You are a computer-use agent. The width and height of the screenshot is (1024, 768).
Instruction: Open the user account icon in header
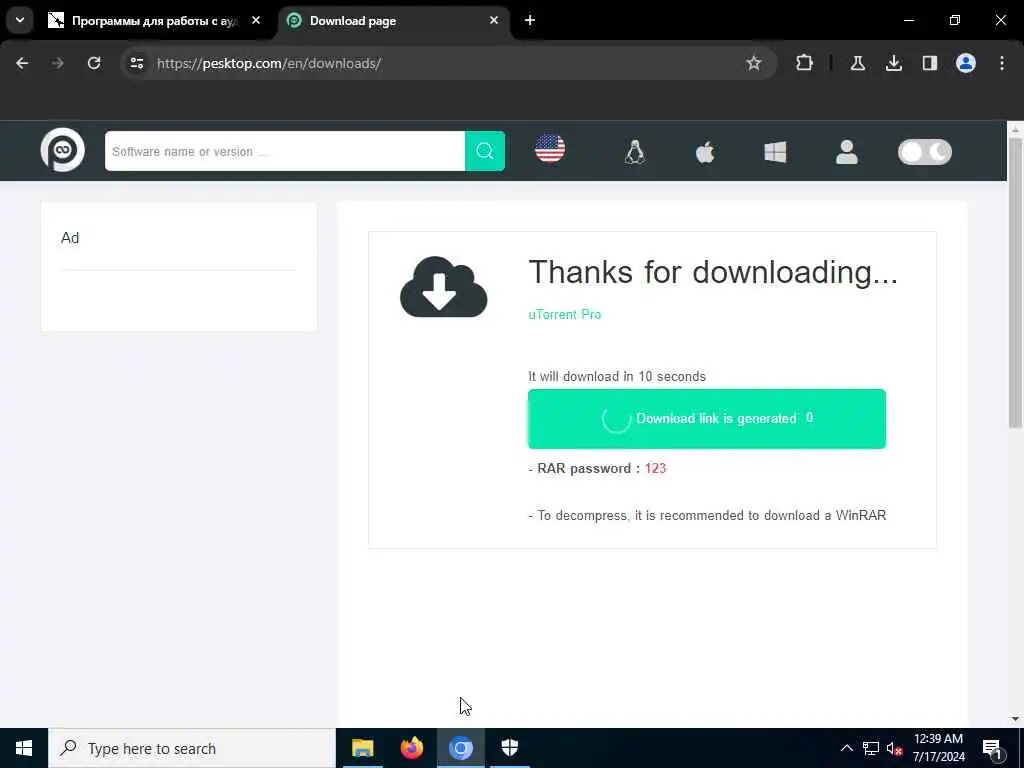(847, 152)
